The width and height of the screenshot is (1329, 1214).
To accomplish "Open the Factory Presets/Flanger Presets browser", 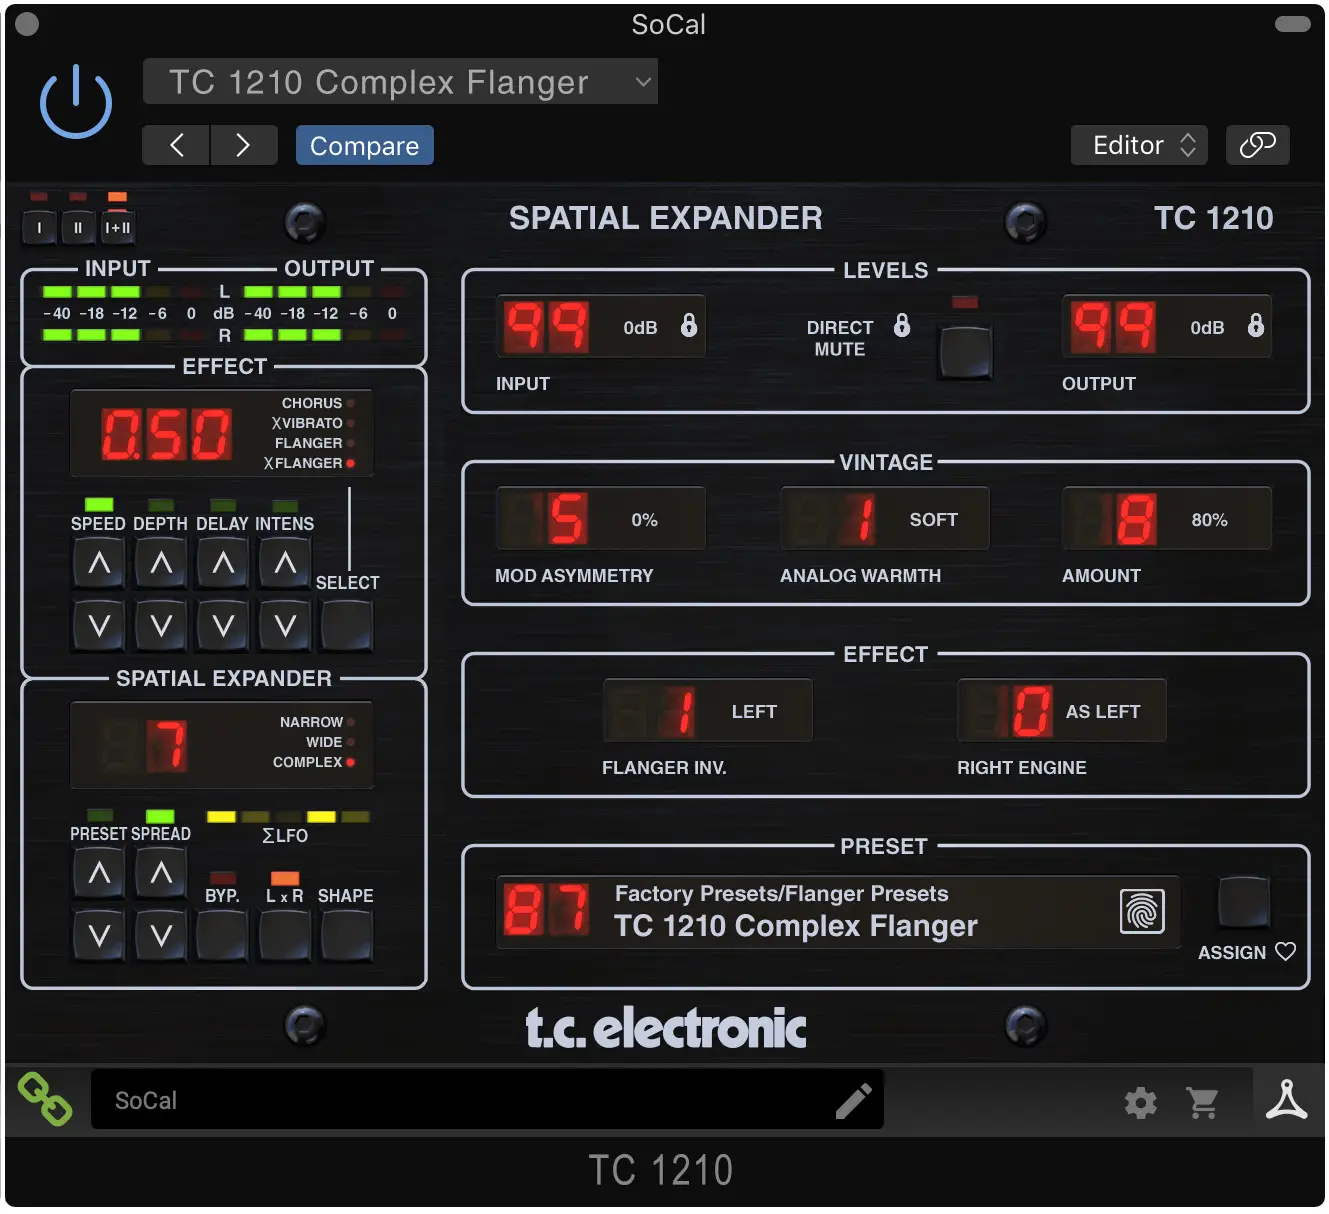I will pos(796,912).
